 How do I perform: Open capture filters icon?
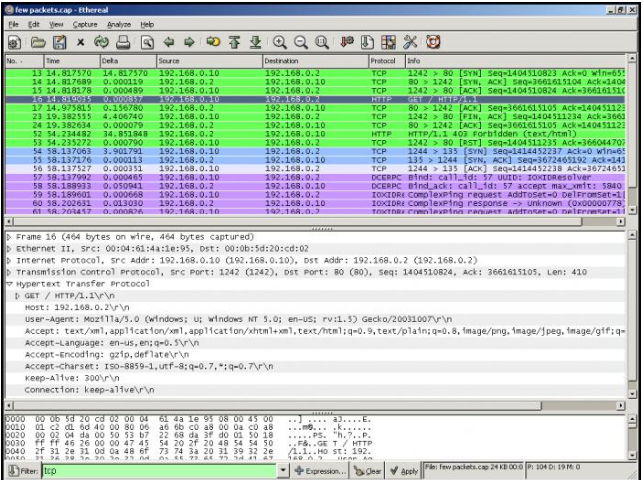(x=347, y=42)
